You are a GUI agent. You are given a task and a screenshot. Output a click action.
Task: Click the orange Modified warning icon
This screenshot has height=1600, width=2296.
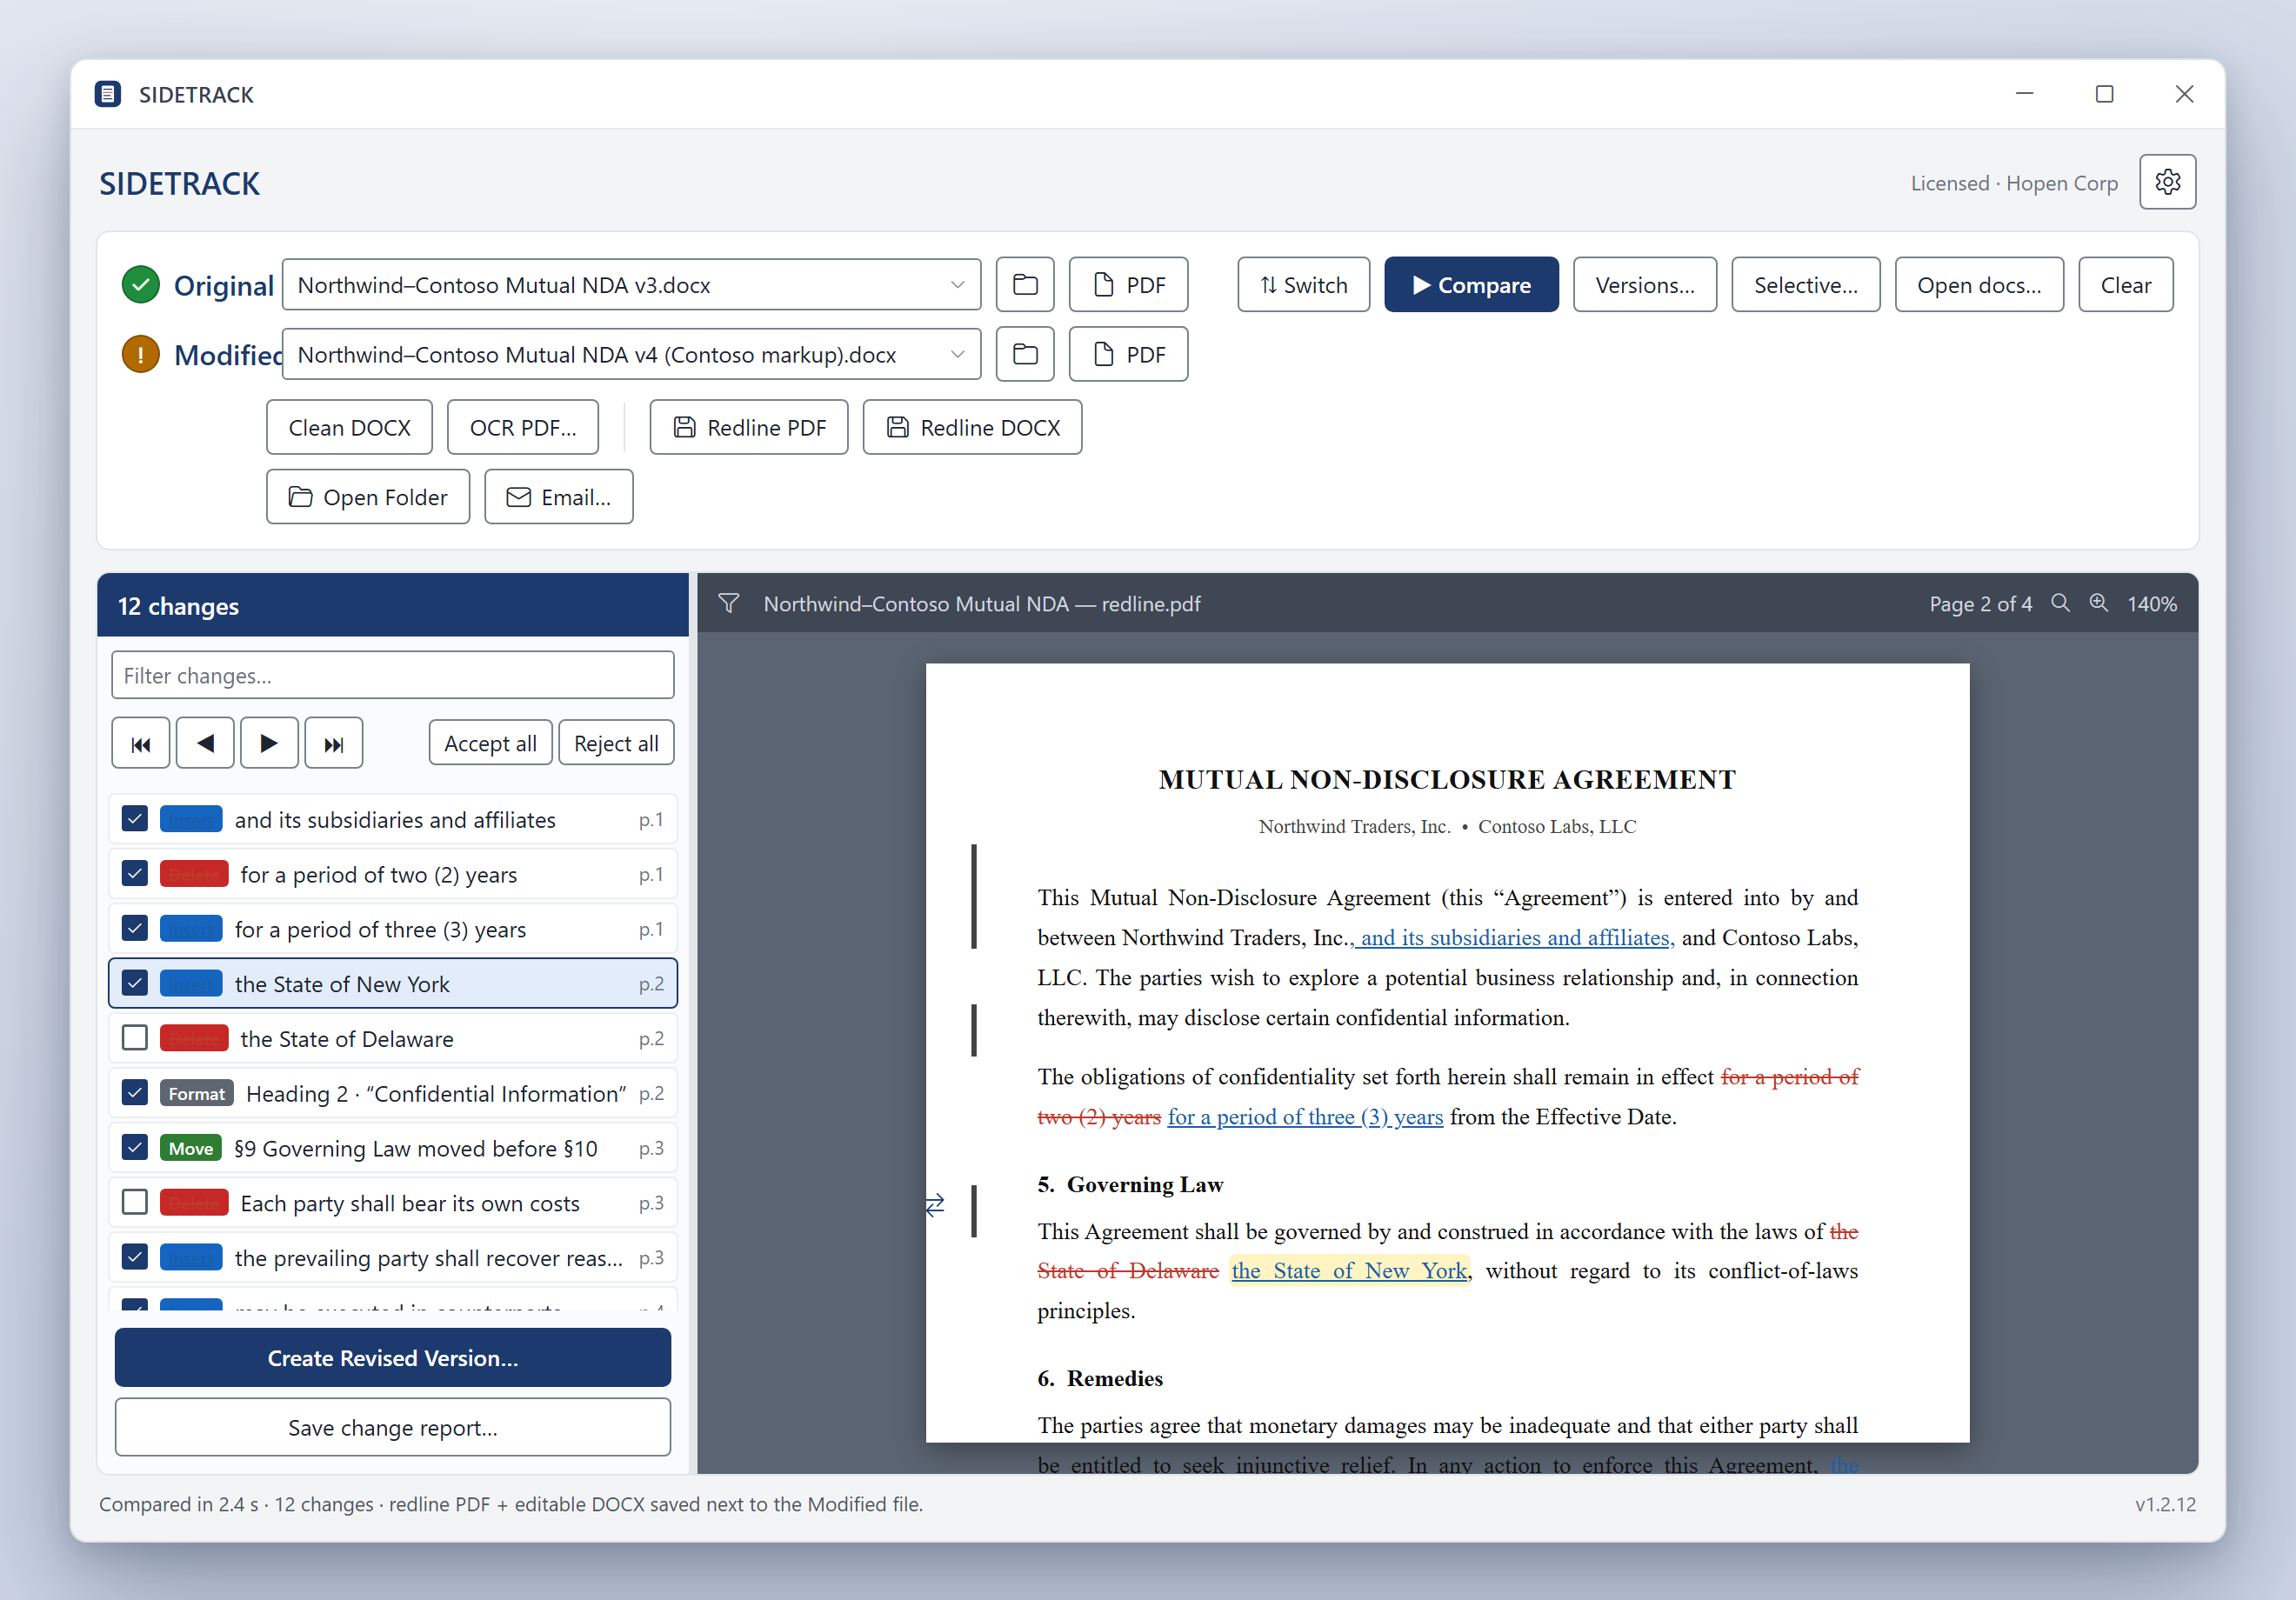[141, 354]
